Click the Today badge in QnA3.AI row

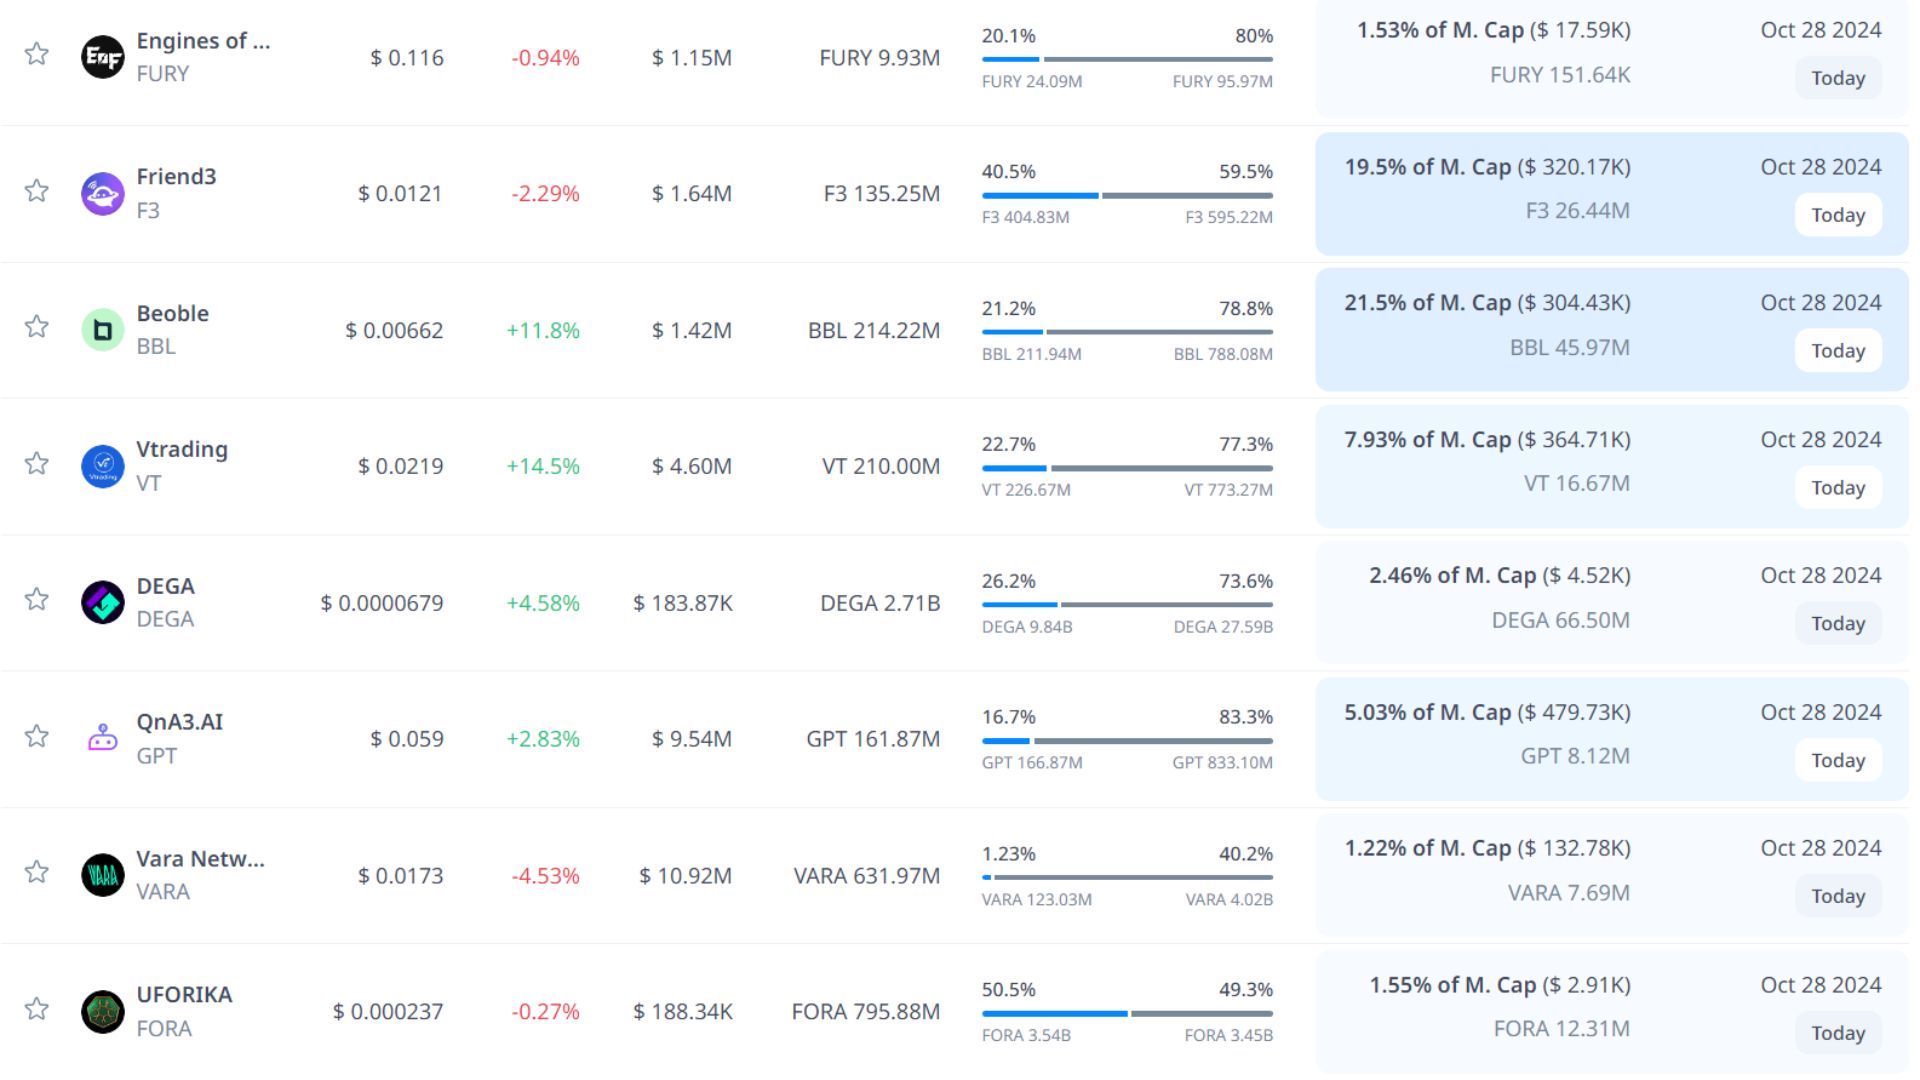[x=1837, y=760]
